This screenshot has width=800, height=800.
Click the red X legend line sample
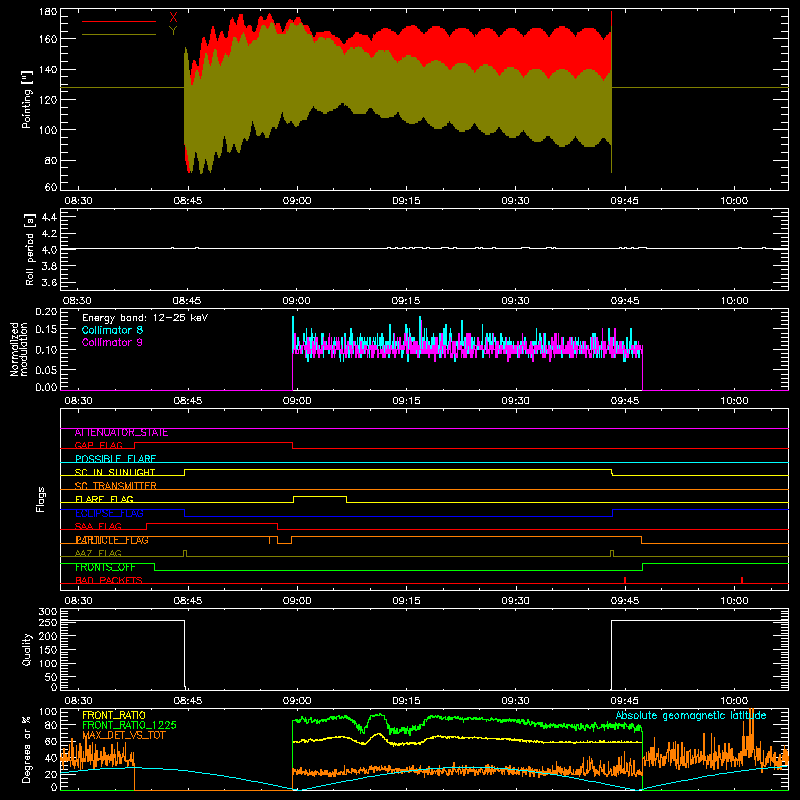coord(119,21)
